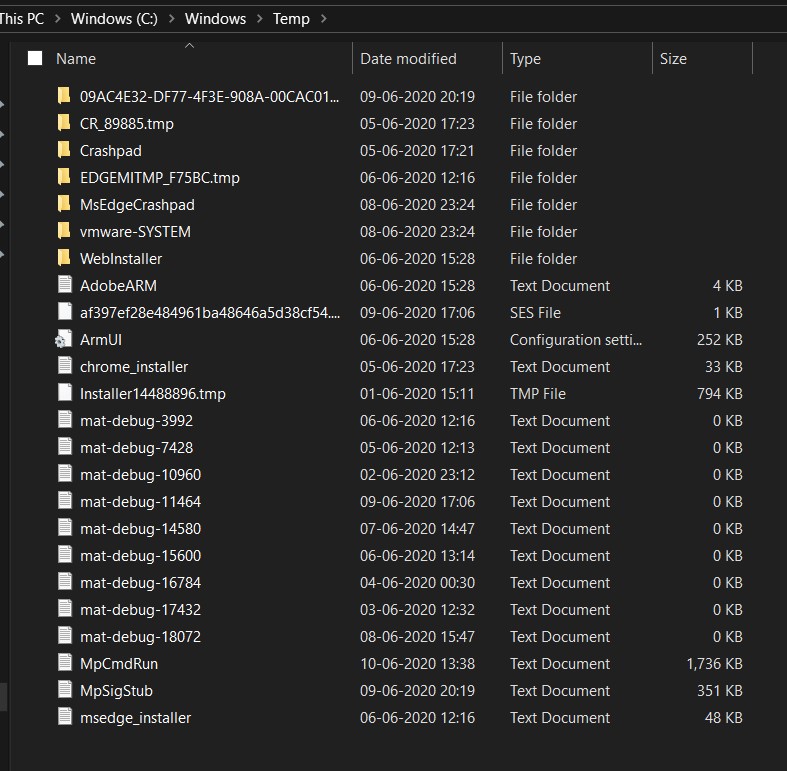Click the vmware-SYSTEM folder icon
This screenshot has height=771, width=787.
pos(64,231)
